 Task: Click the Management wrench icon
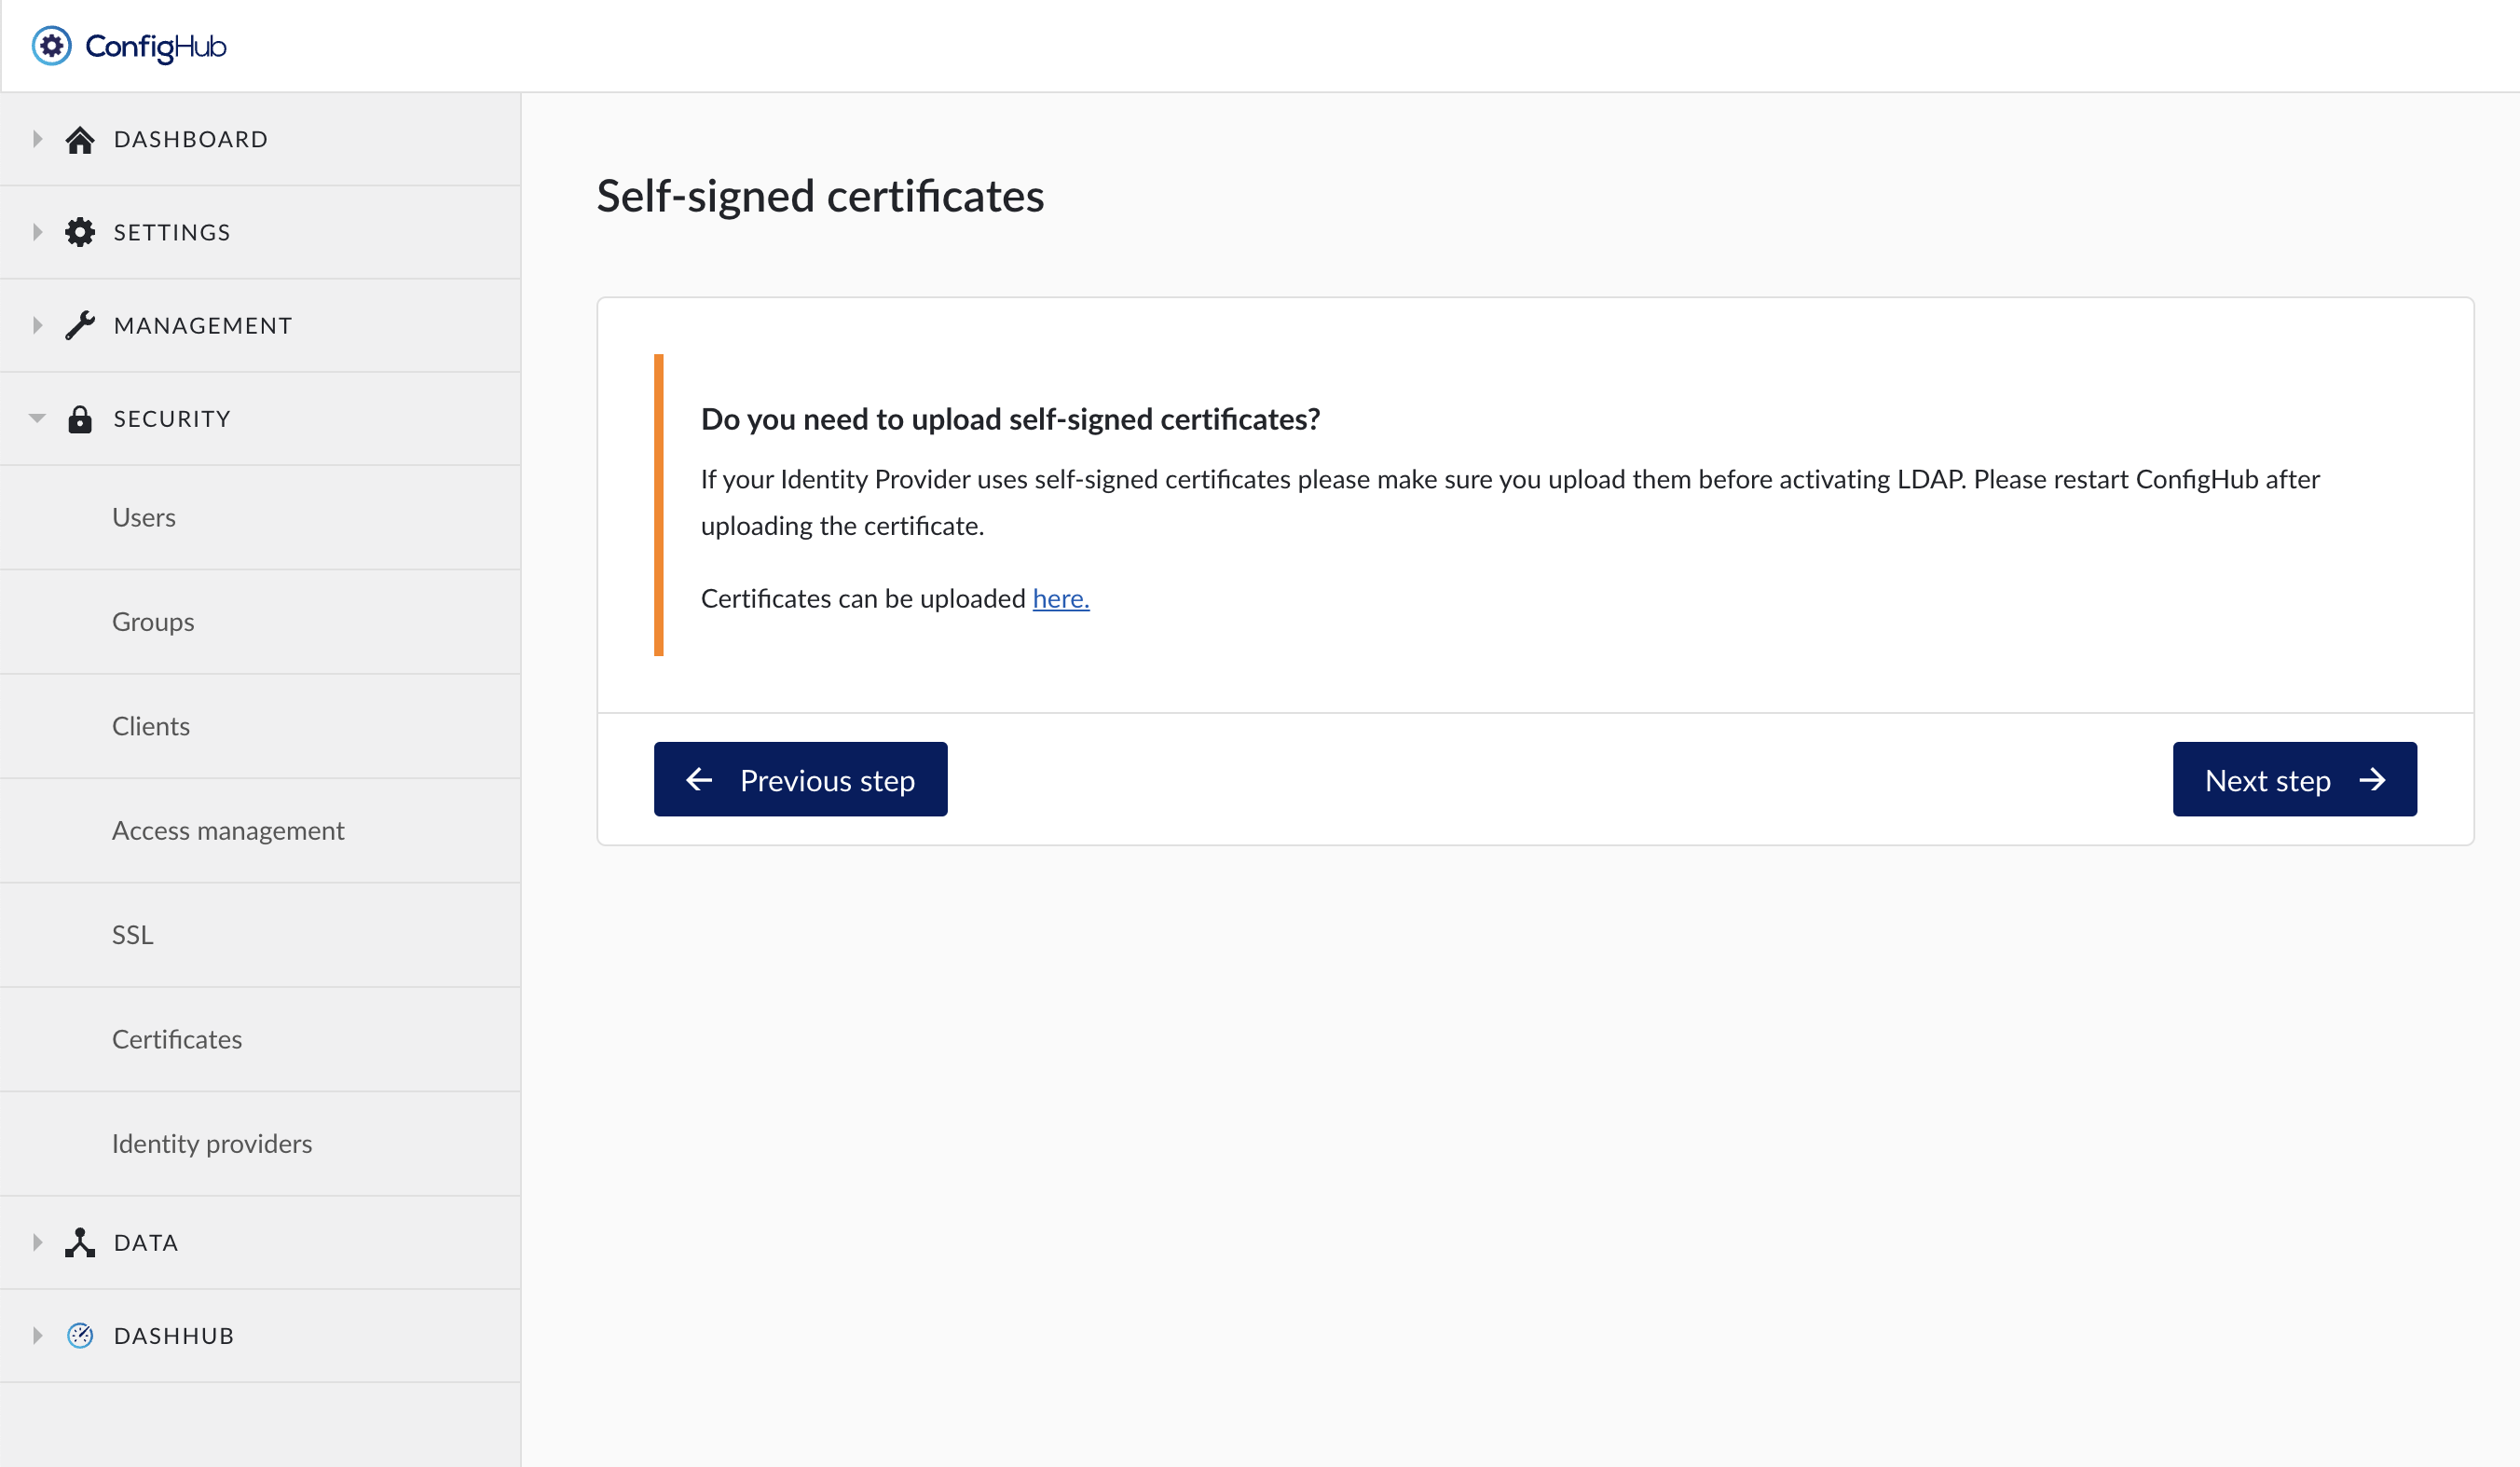point(80,324)
